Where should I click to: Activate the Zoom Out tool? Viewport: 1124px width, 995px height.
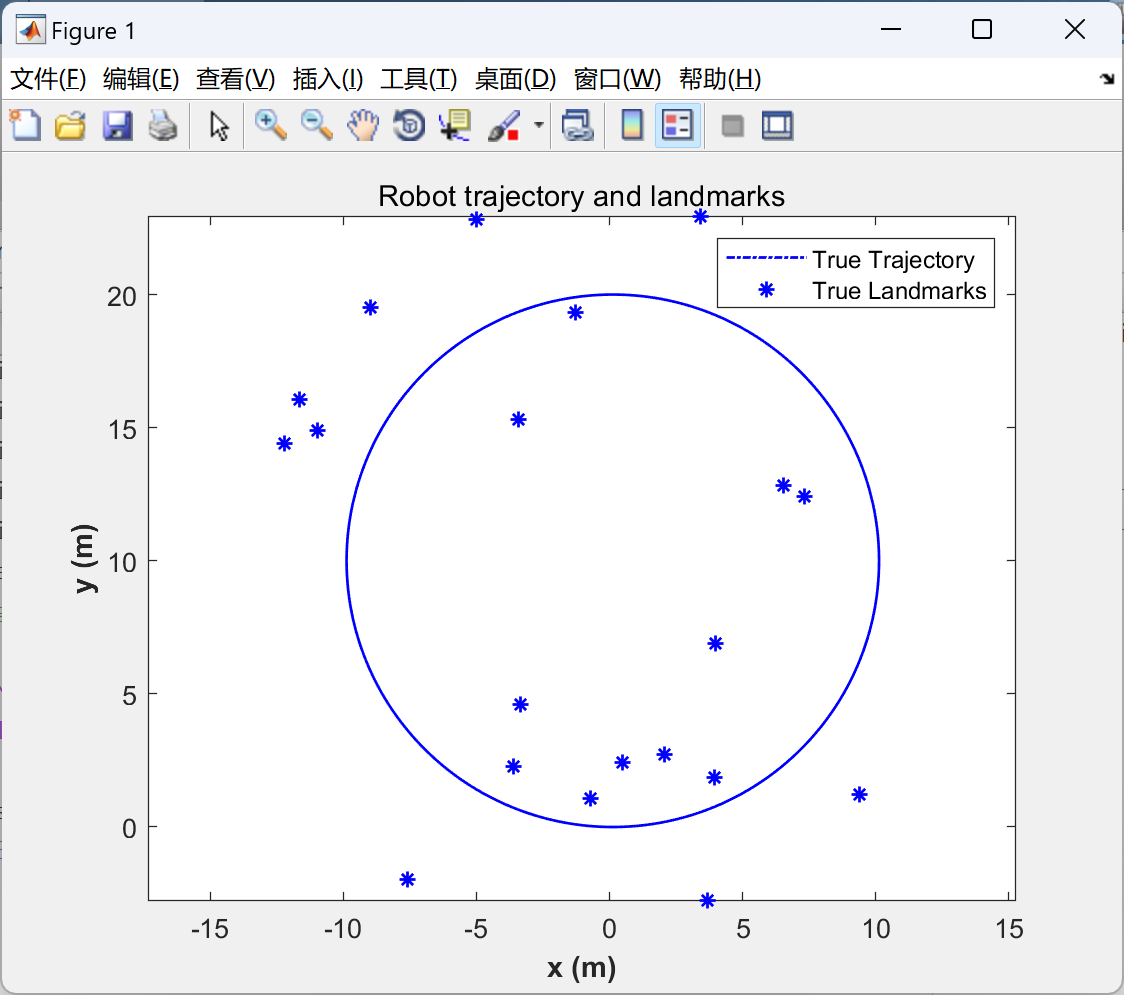(x=317, y=125)
